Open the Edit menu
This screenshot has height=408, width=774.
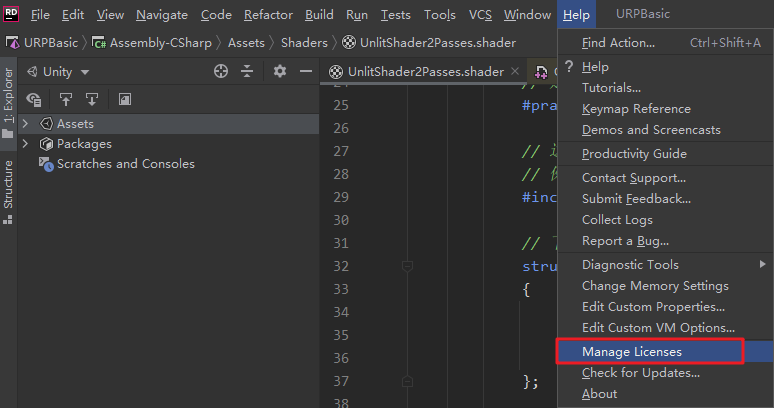click(73, 15)
